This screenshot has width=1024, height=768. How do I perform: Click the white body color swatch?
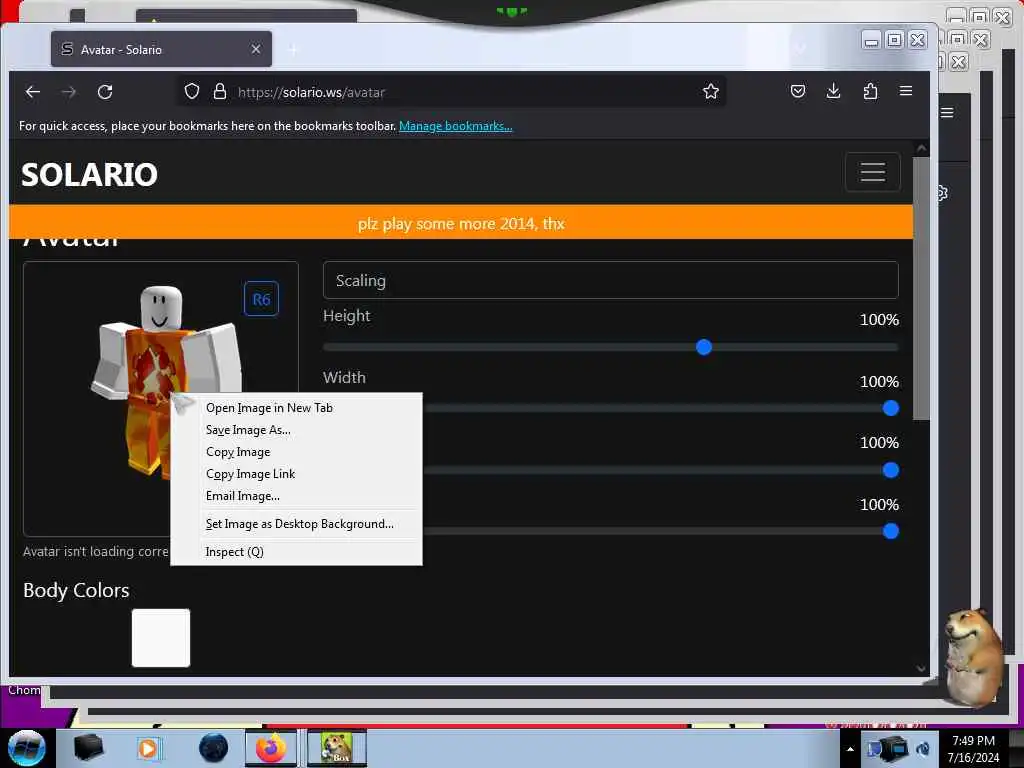(x=161, y=638)
